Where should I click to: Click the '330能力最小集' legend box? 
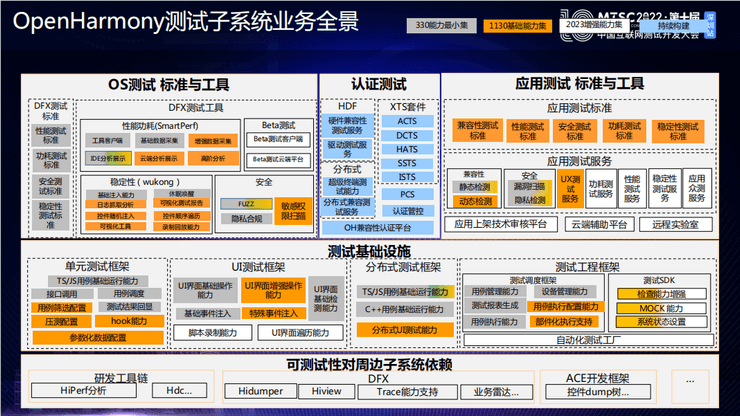(x=441, y=25)
